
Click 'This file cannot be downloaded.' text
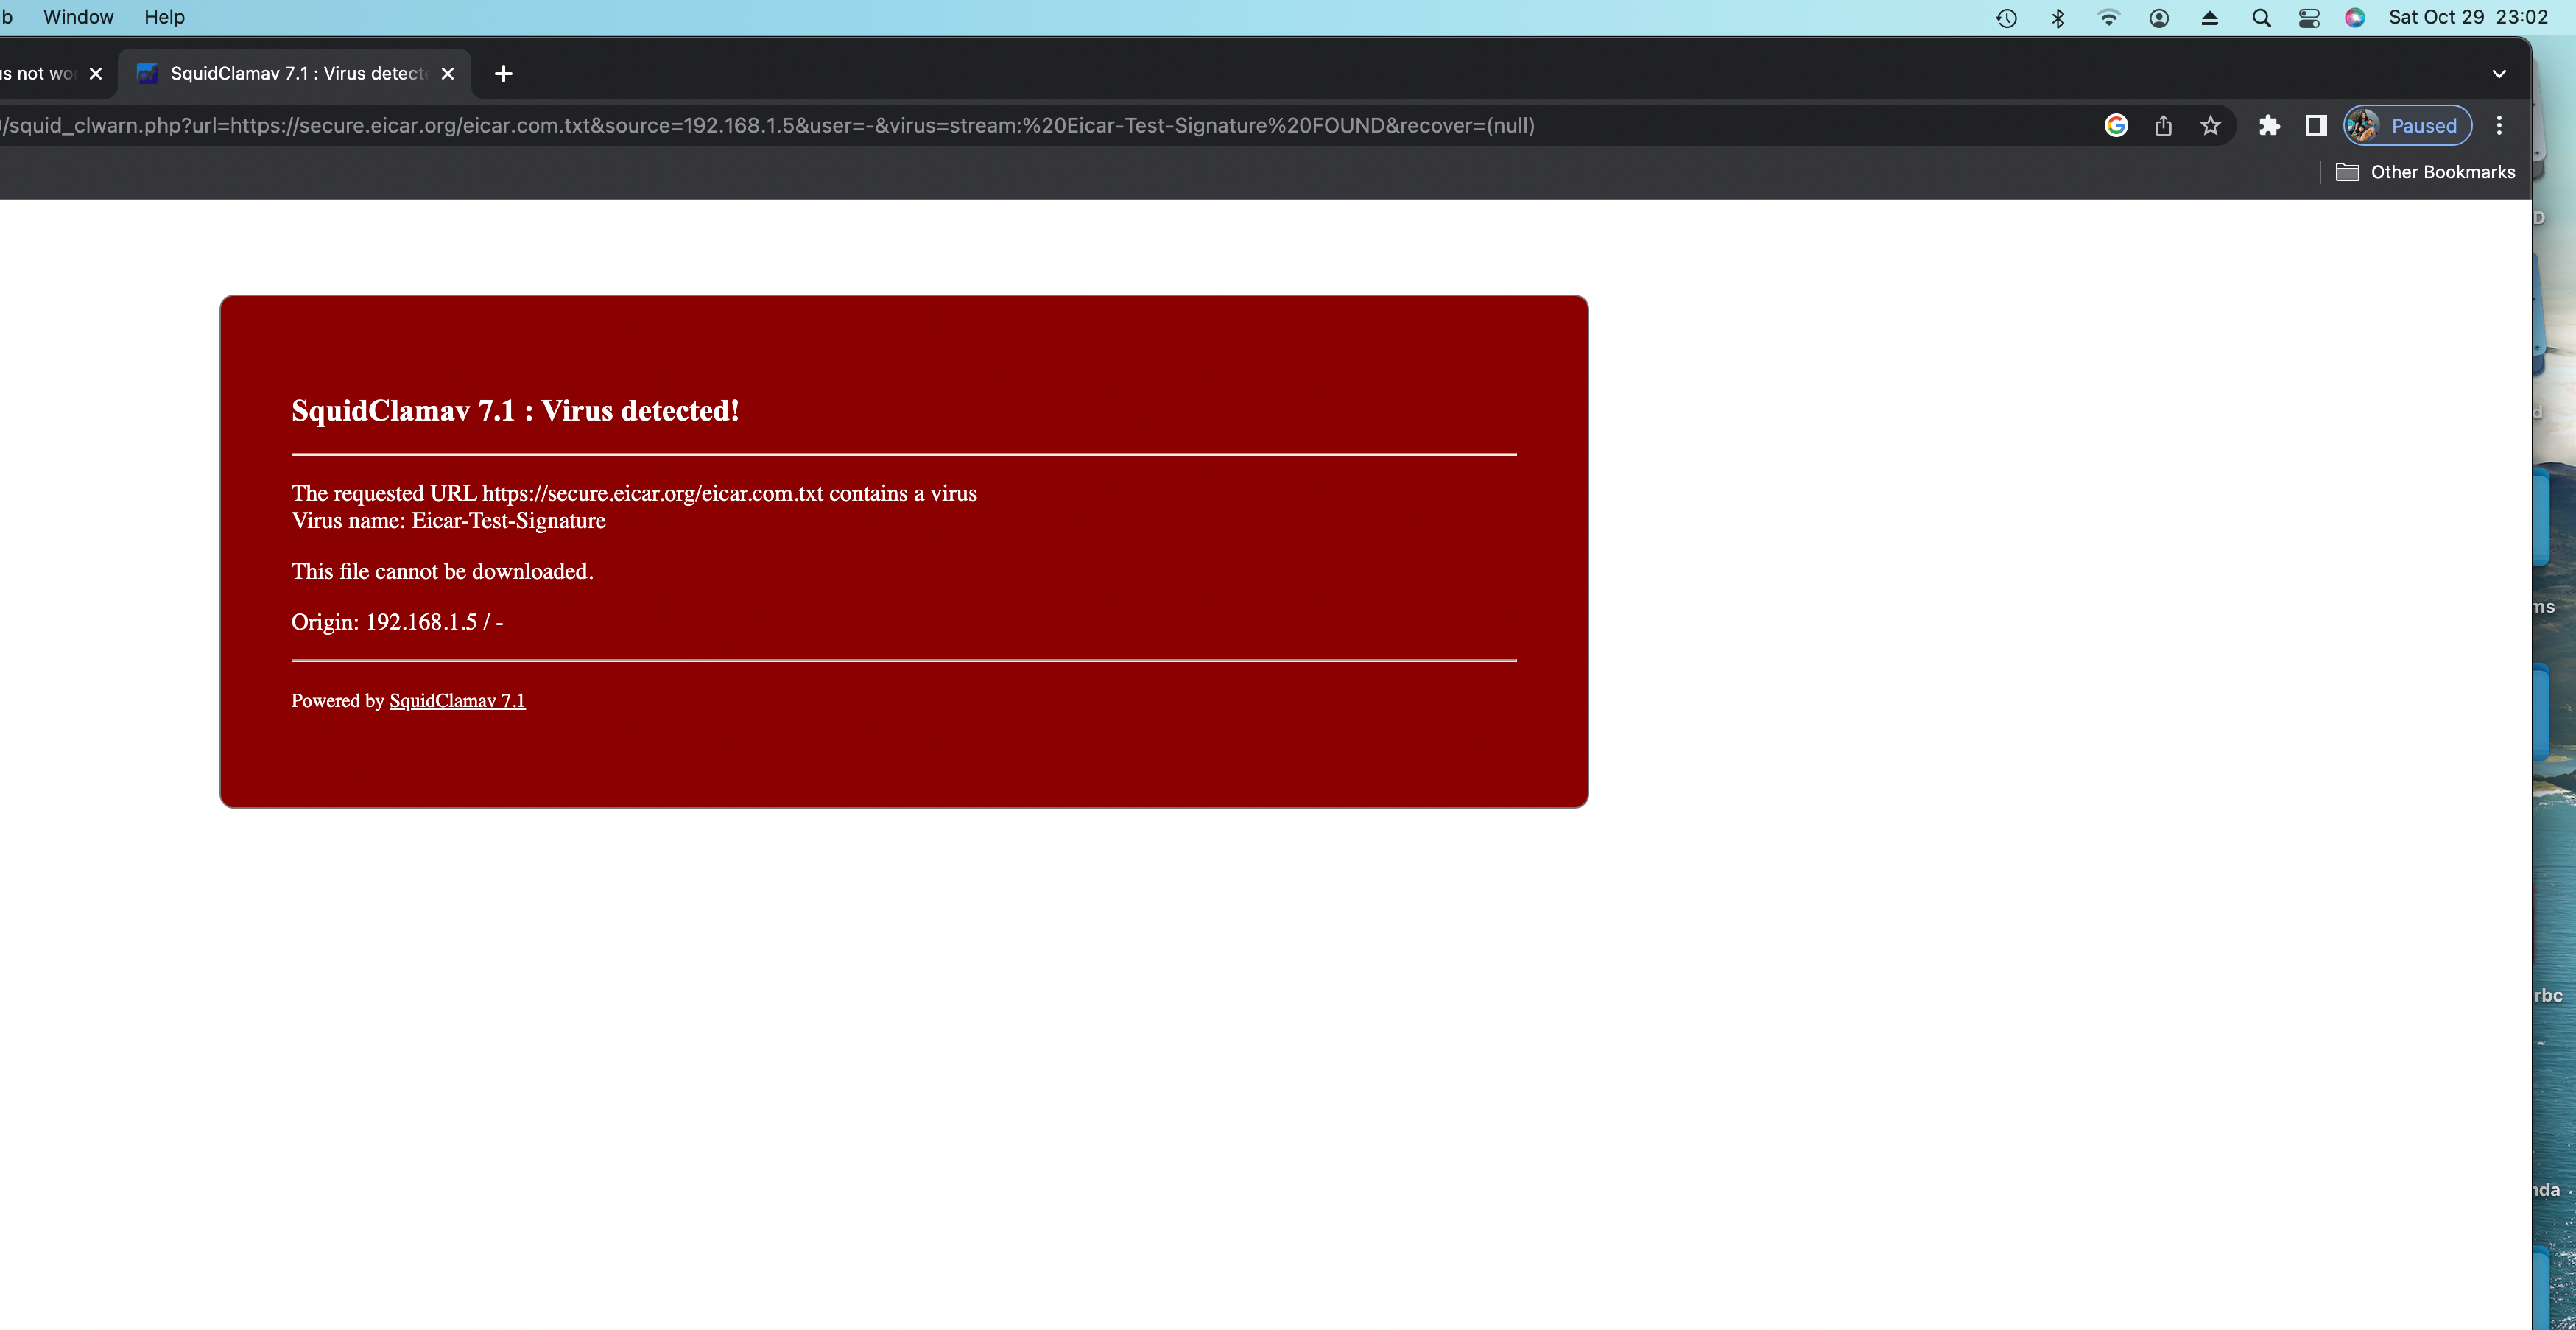coord(442,571)
